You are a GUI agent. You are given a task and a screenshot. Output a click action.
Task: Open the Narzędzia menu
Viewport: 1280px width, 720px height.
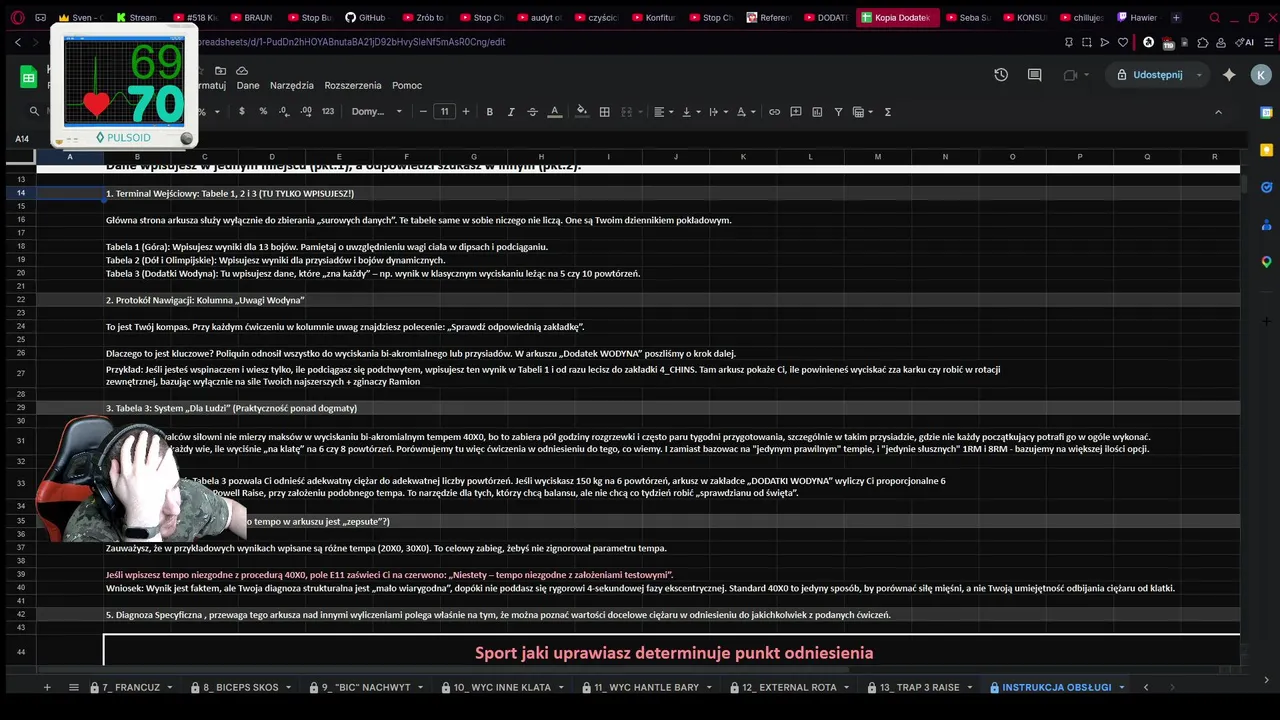point(292,85)
